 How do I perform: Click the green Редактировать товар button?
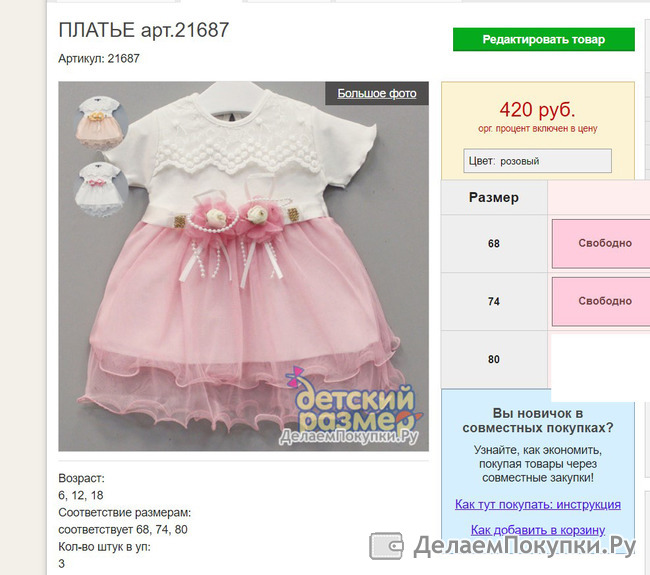coord(543,39)
